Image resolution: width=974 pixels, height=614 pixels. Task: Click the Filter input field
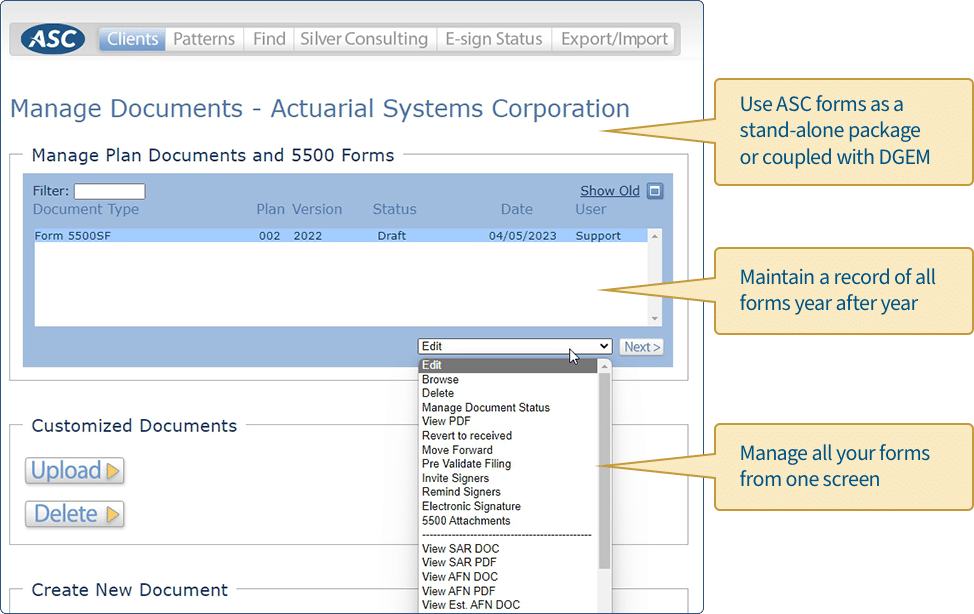click(110, 190)
